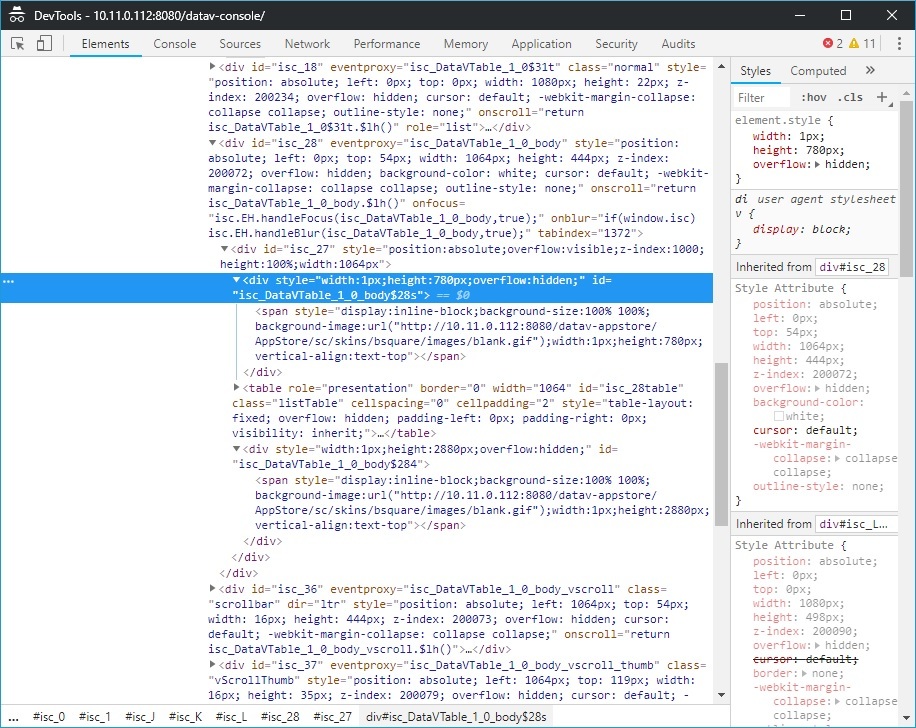Toggle the .cls element classes panel
916x728 pixels.
click(850, 98)
